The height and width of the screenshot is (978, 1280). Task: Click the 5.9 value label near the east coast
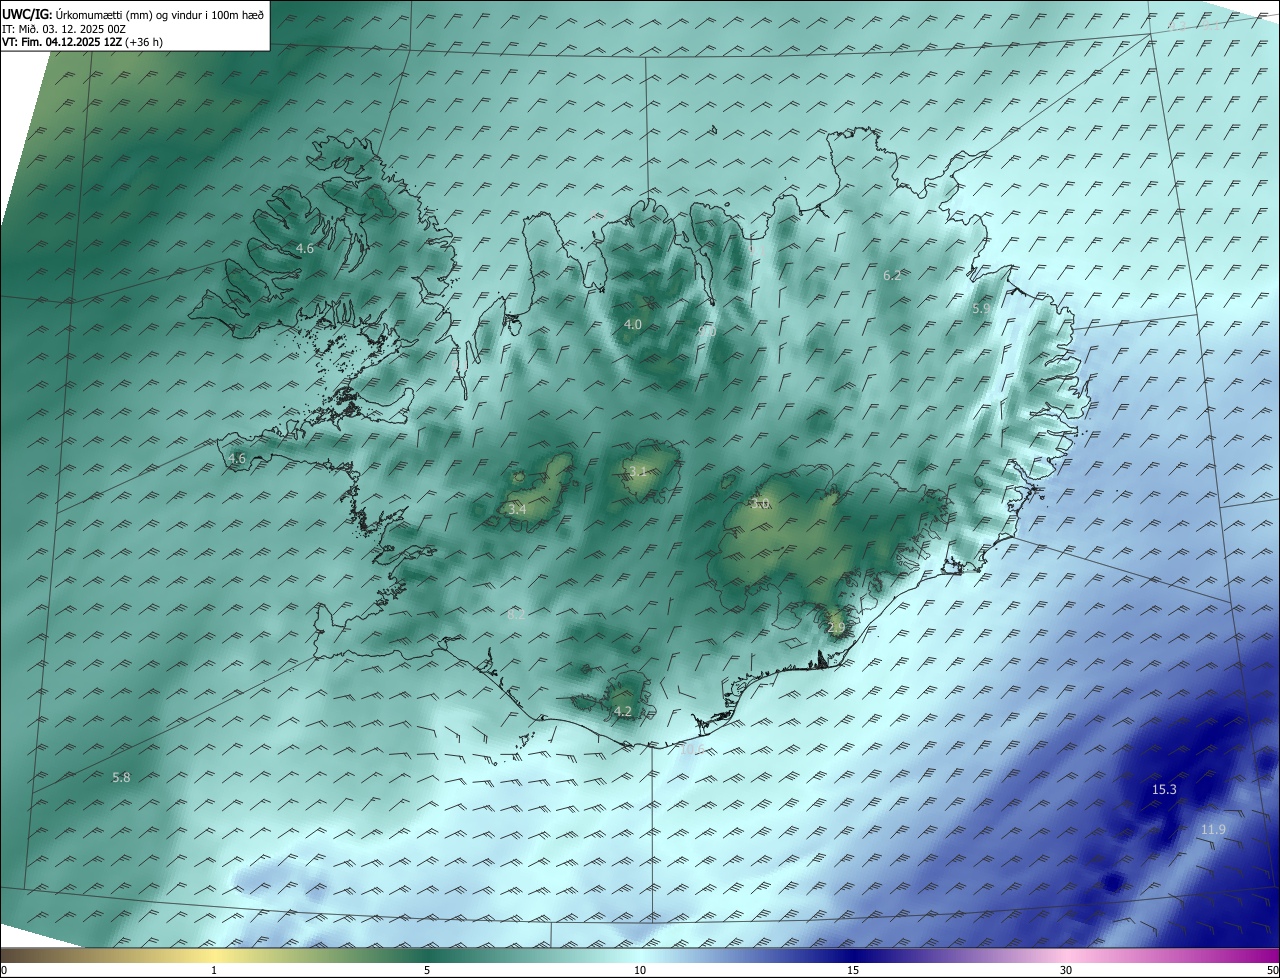(981, 309)
